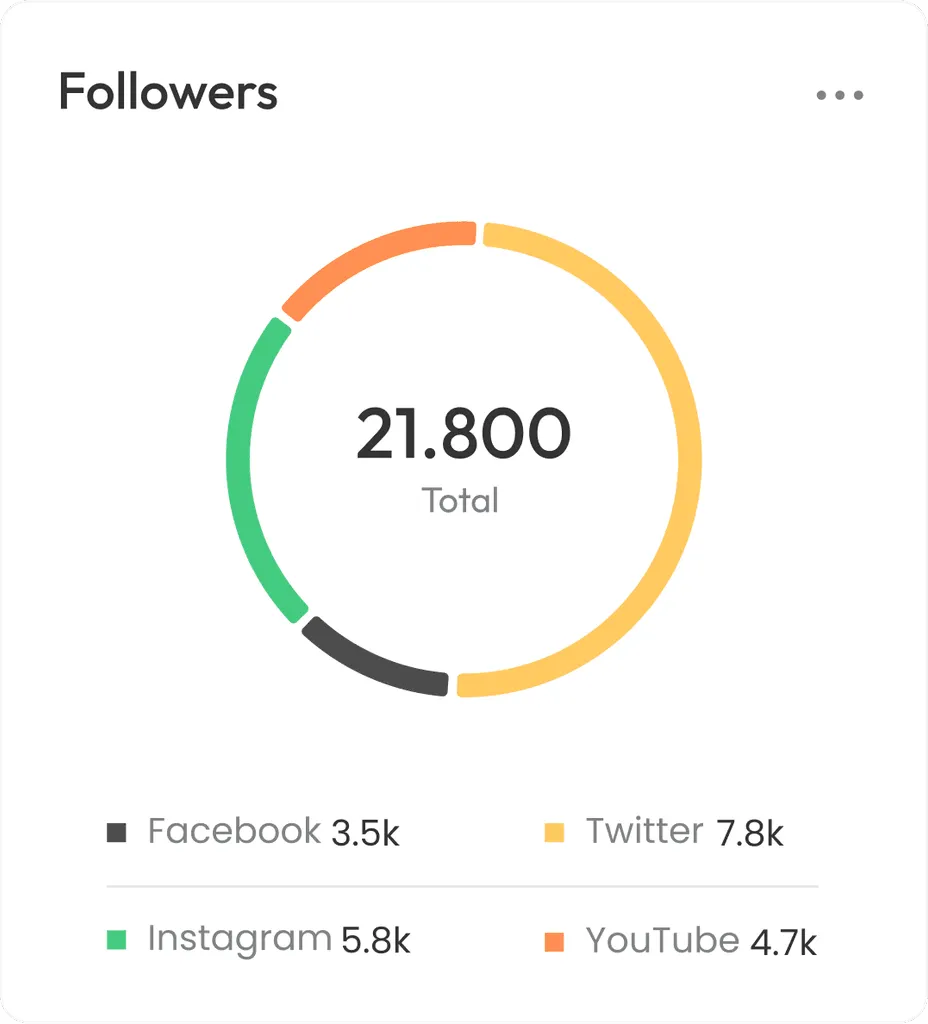Viewport: 928px width, 1024px height.
Task: Click the green Instagram legend square
Action: click(x=116, y=940)
